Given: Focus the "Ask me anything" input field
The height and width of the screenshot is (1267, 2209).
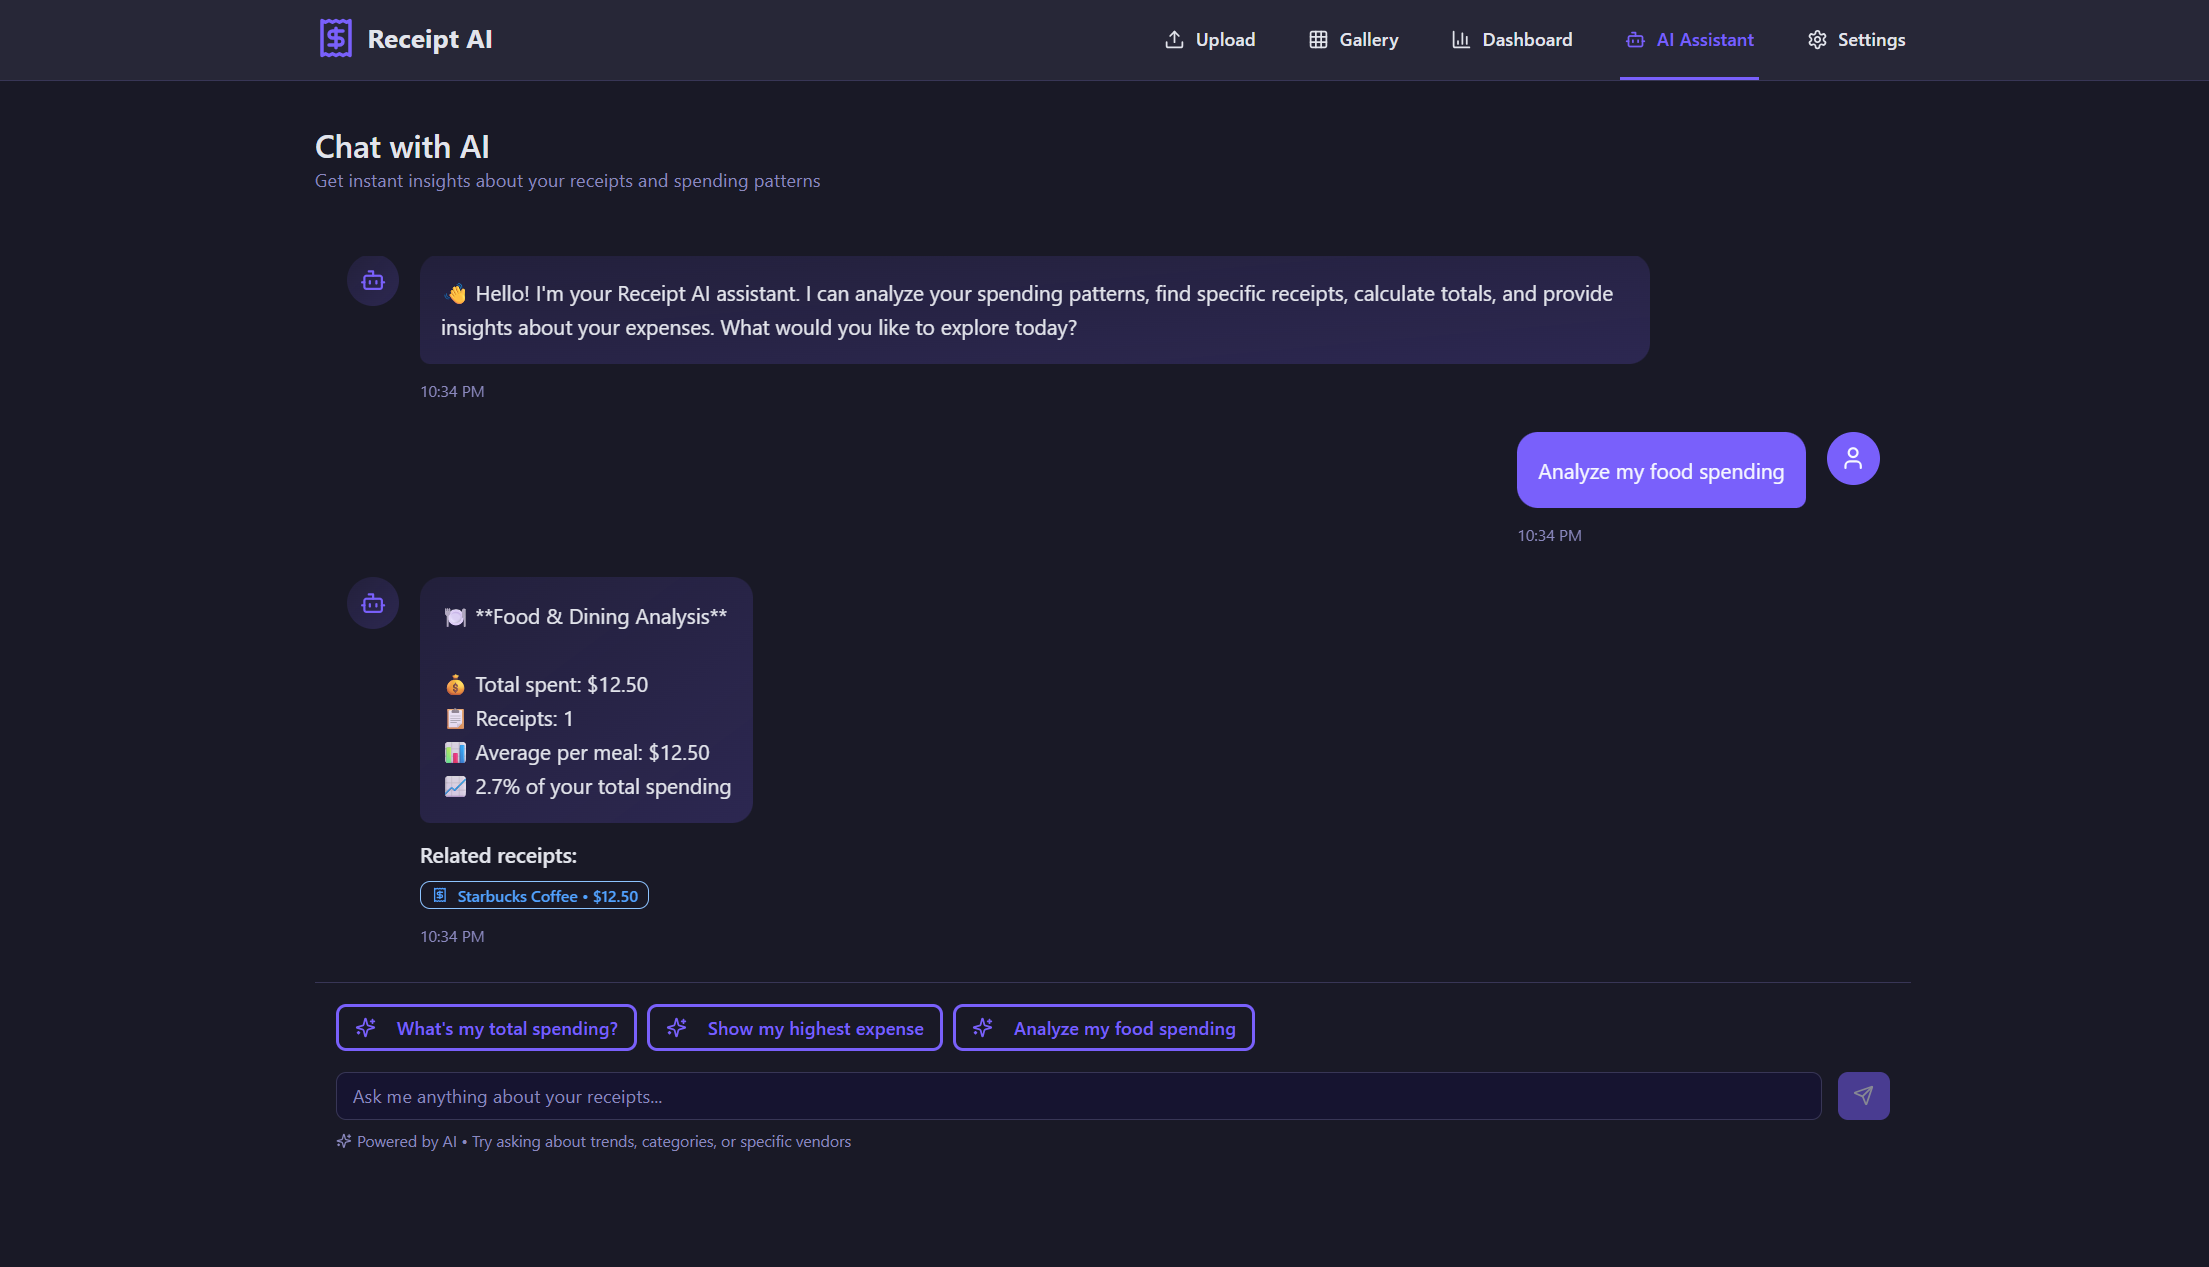Looking at the screenshot, I should [1078, 1096].
